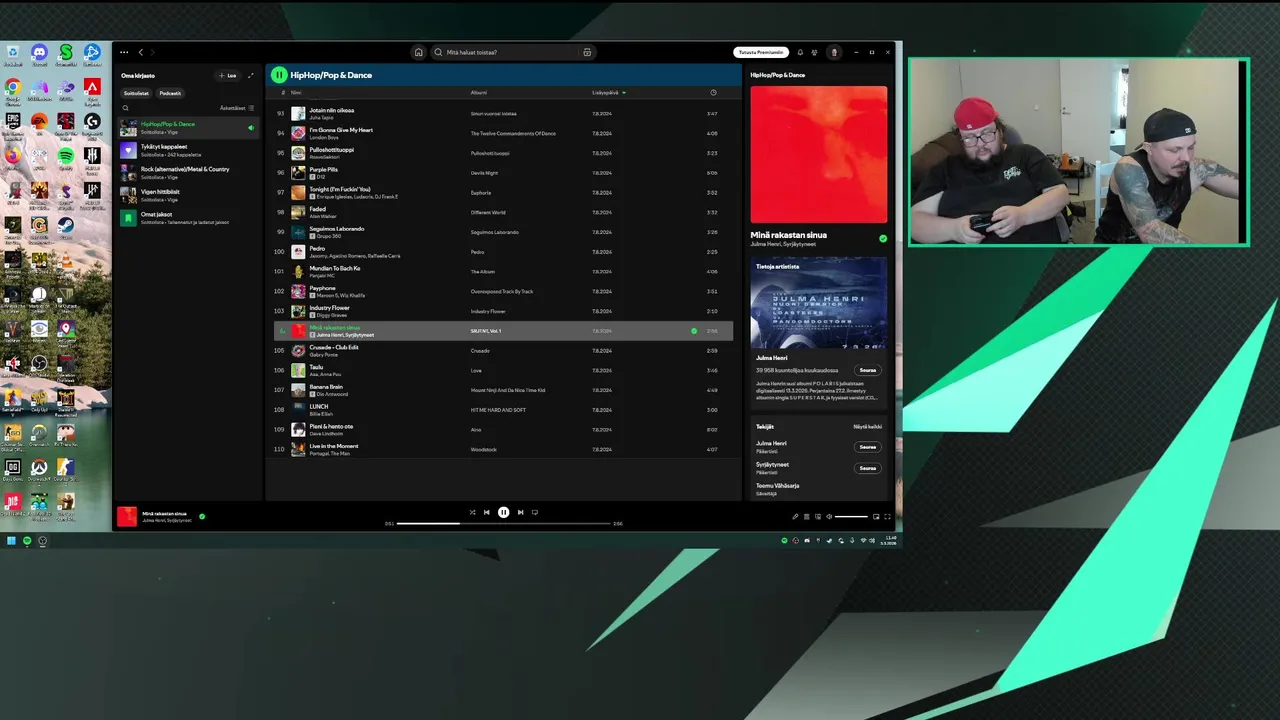Viewport: 1280px width, 720px height.
Task: Click the Luo create button in the library
Action: (x=228, y=75)
